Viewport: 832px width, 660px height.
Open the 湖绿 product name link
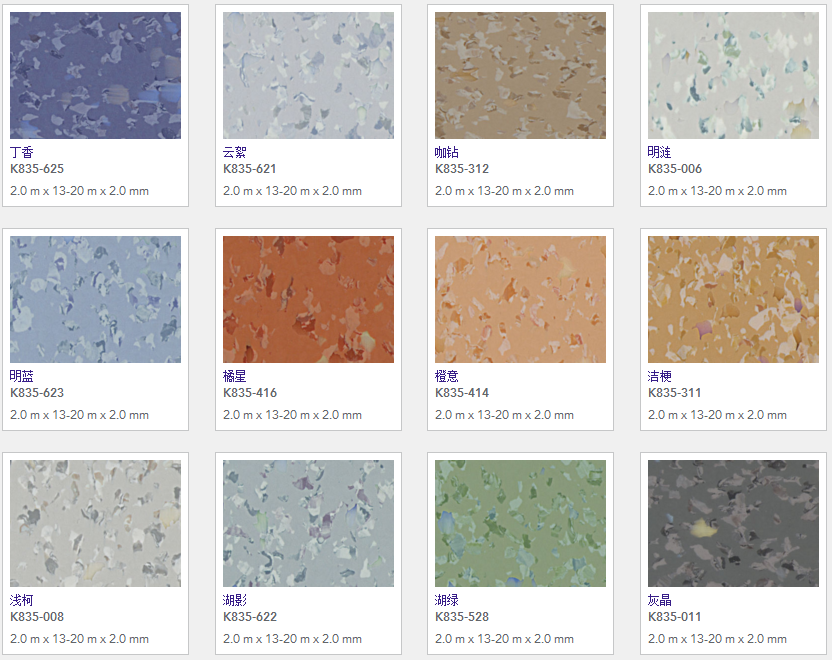pyautogui.click(x=447, y=600)
